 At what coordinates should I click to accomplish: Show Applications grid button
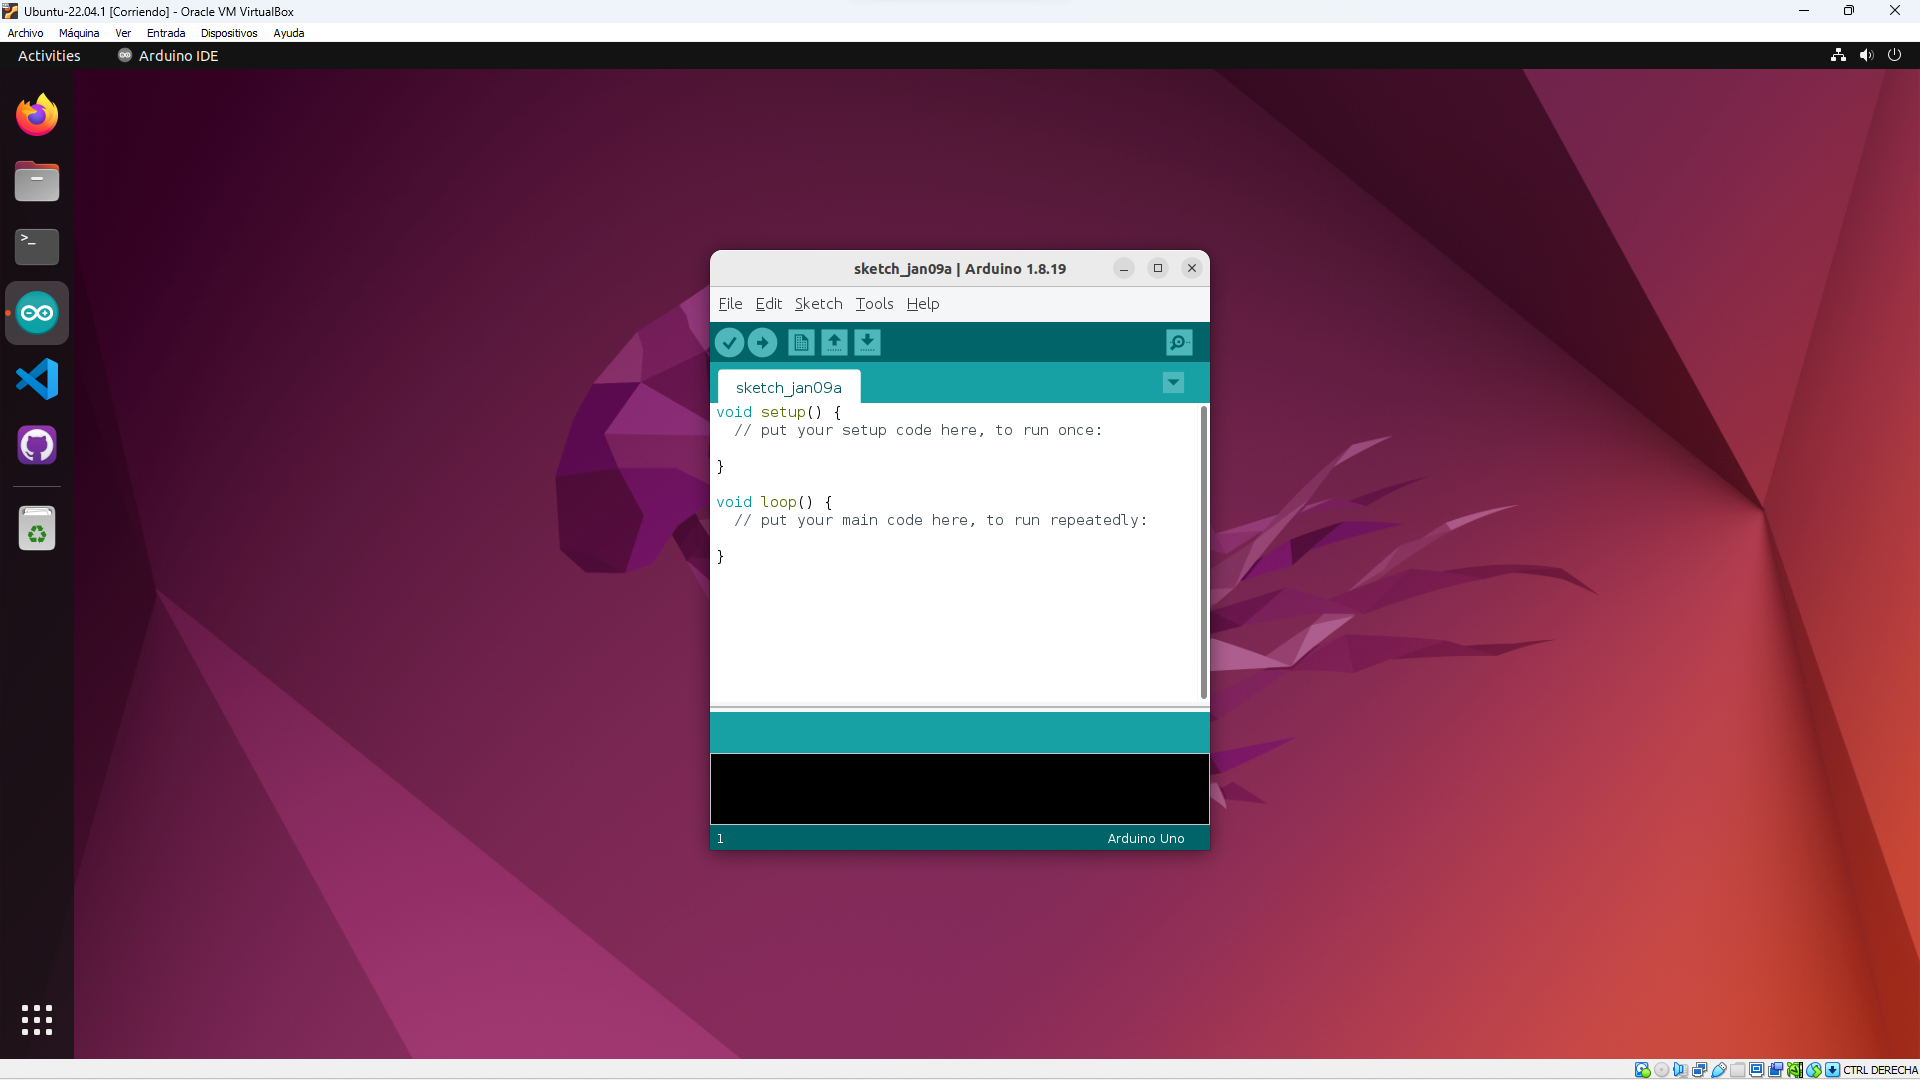[37, 1020]
